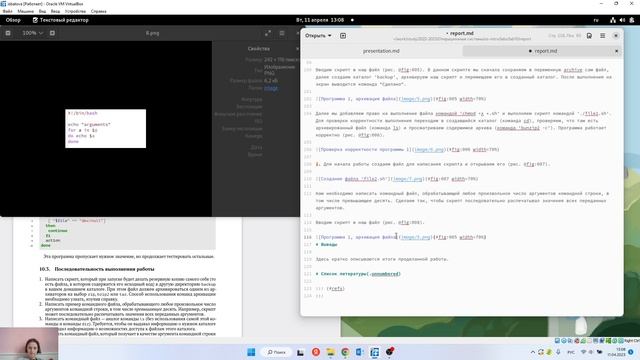Open the Устройства menu in VirtualBox
This screenshot has width=640, height=360.
coord(75,11)
